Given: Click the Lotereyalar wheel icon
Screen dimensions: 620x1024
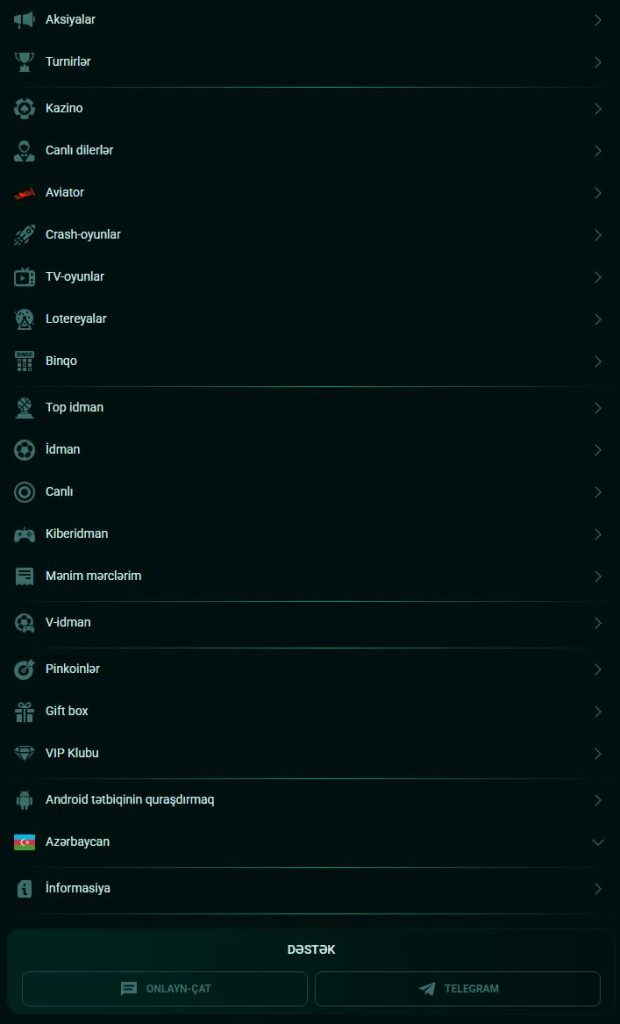Looking at the screenshot, I should click(24, 319).
